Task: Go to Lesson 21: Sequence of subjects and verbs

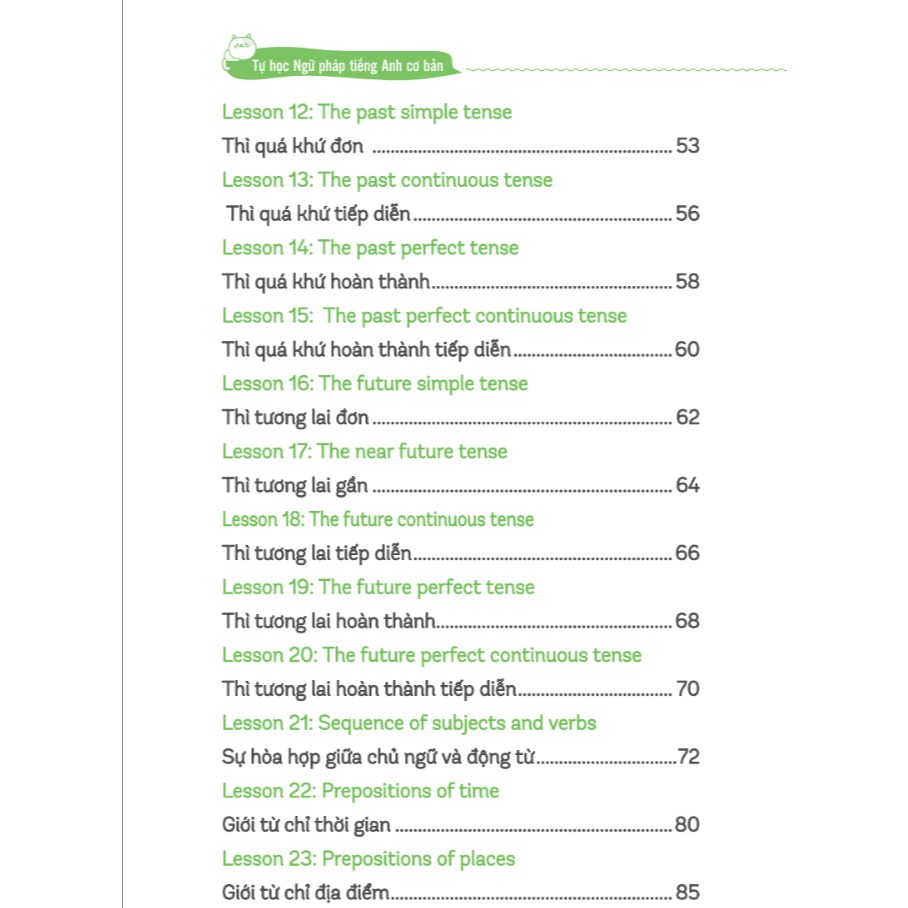Action: click(x=409, y=723)
